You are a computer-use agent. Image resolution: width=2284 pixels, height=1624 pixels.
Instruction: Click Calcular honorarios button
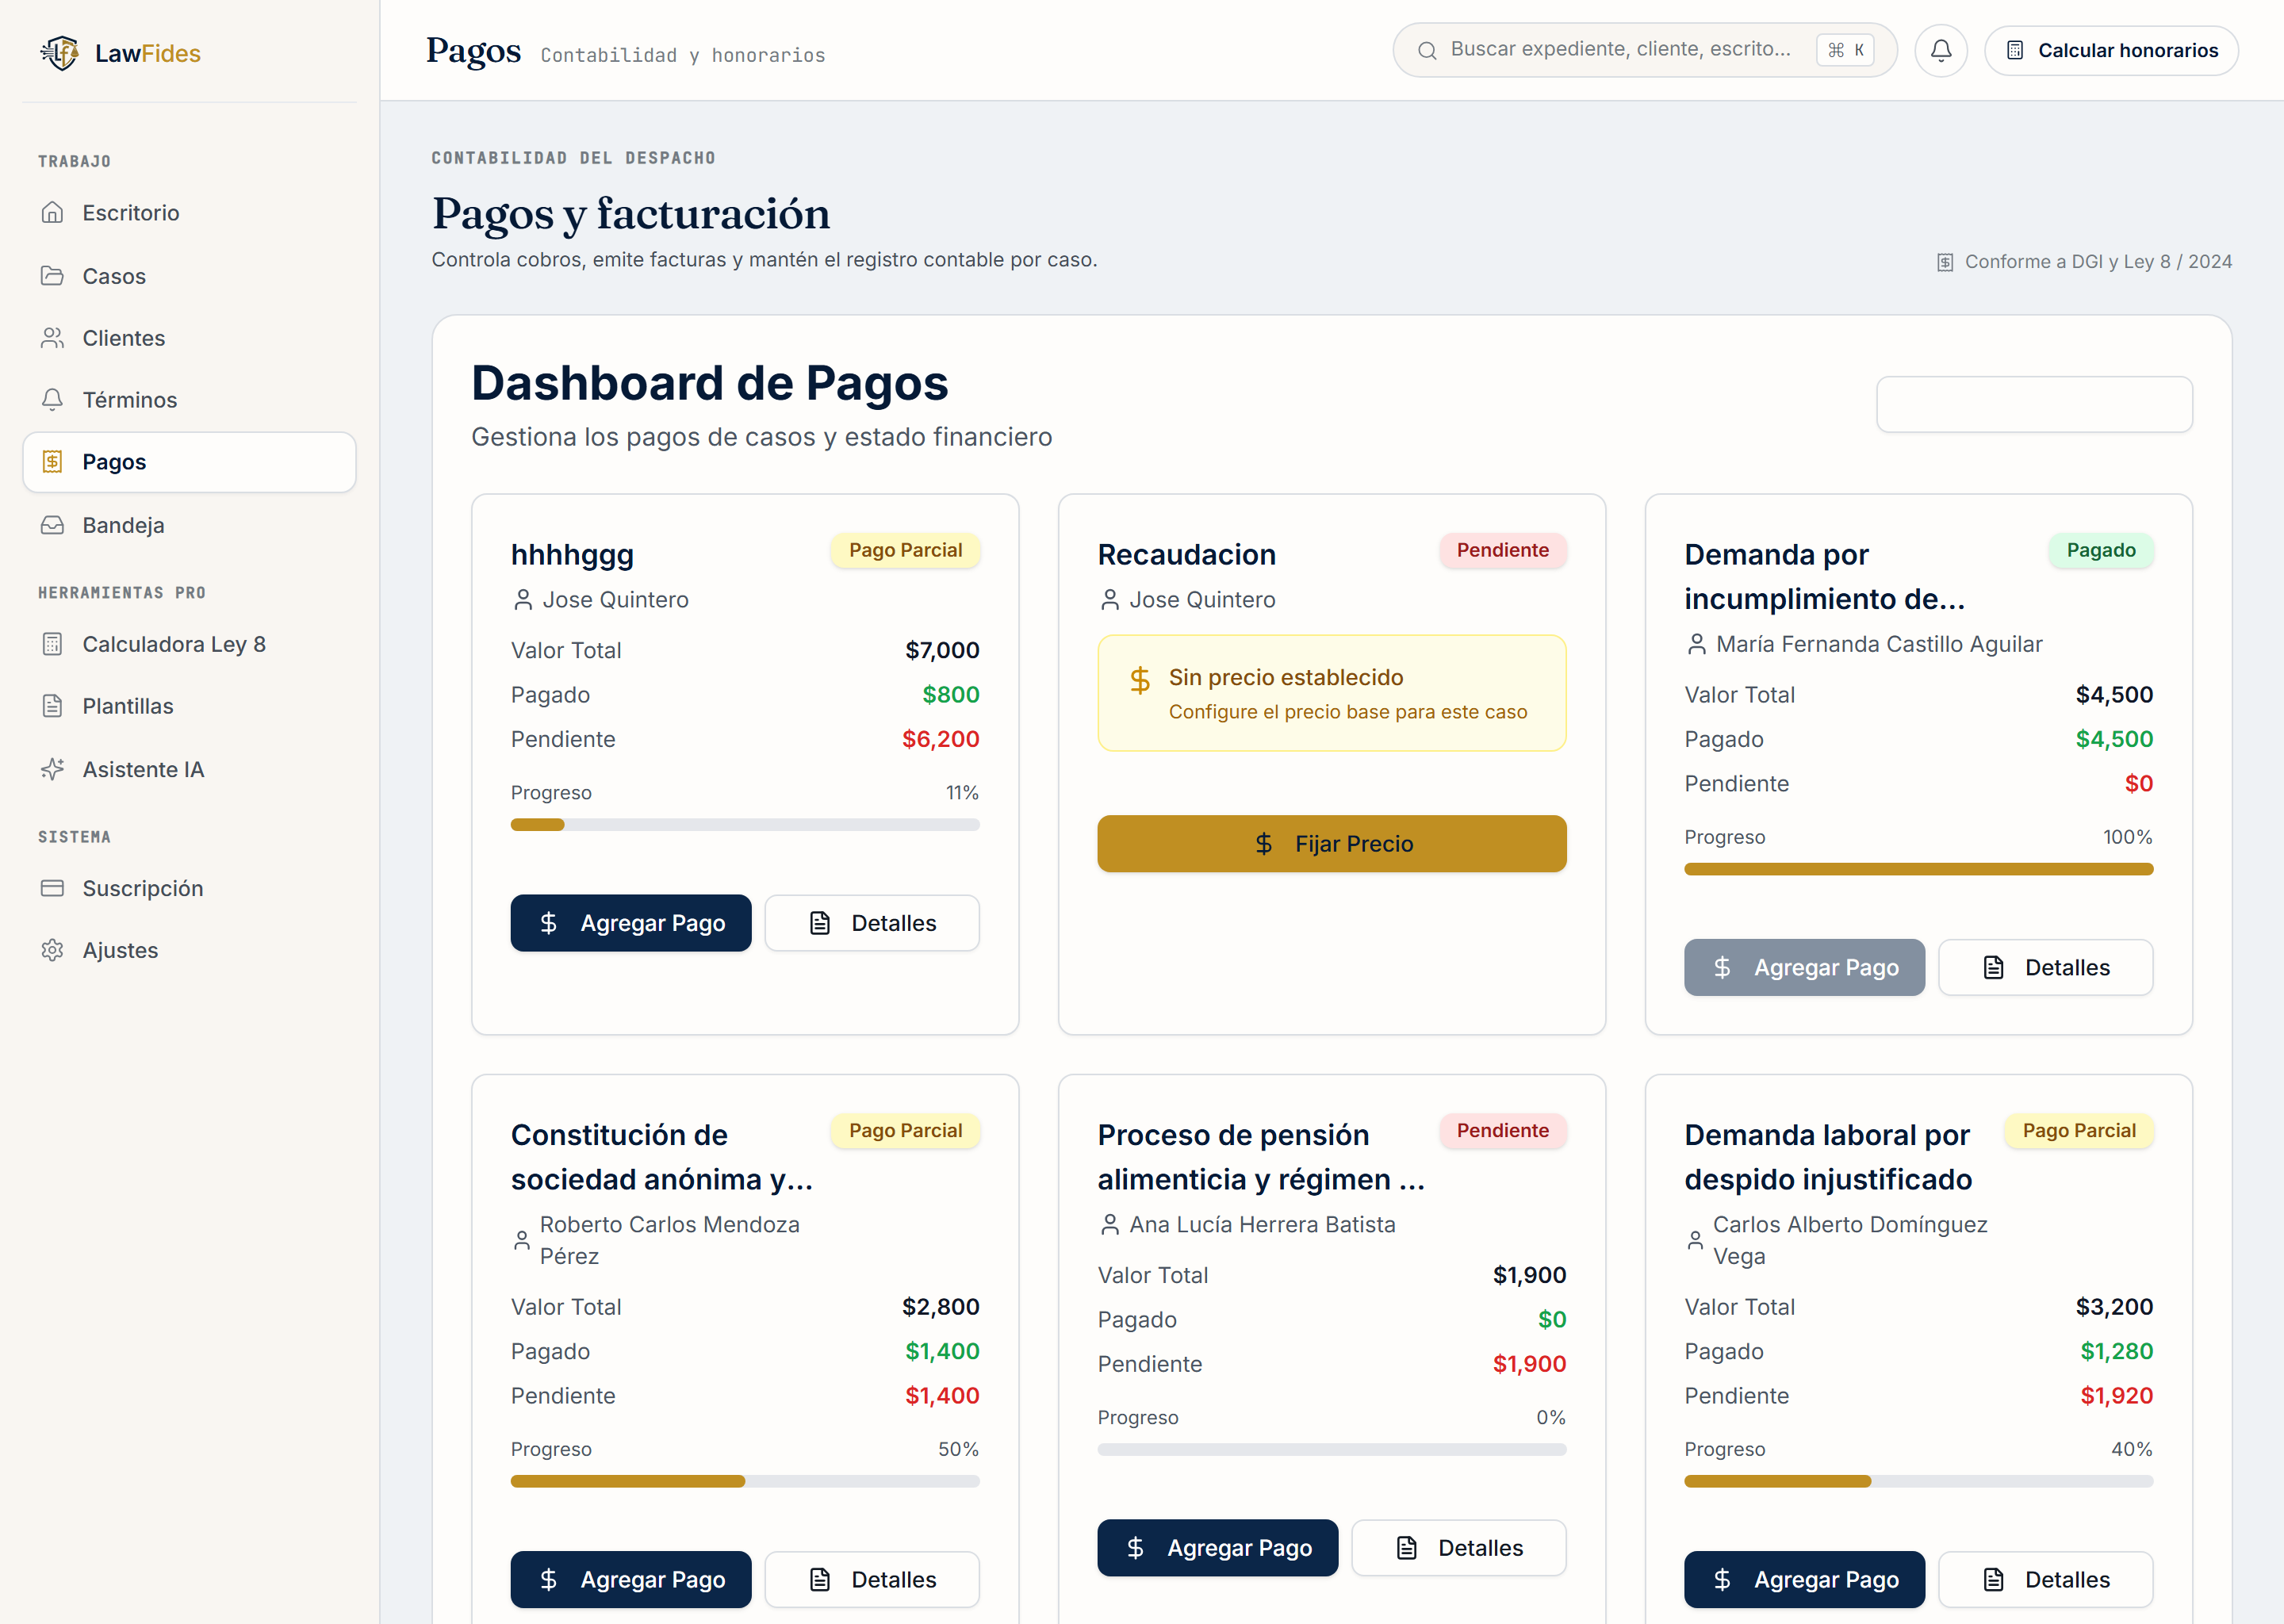2111,50
